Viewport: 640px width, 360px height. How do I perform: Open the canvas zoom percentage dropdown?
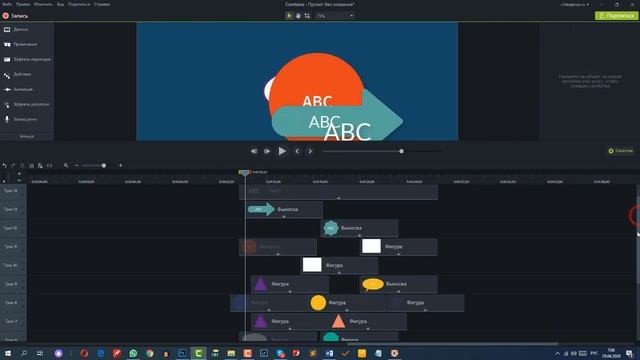click(334, 16)
